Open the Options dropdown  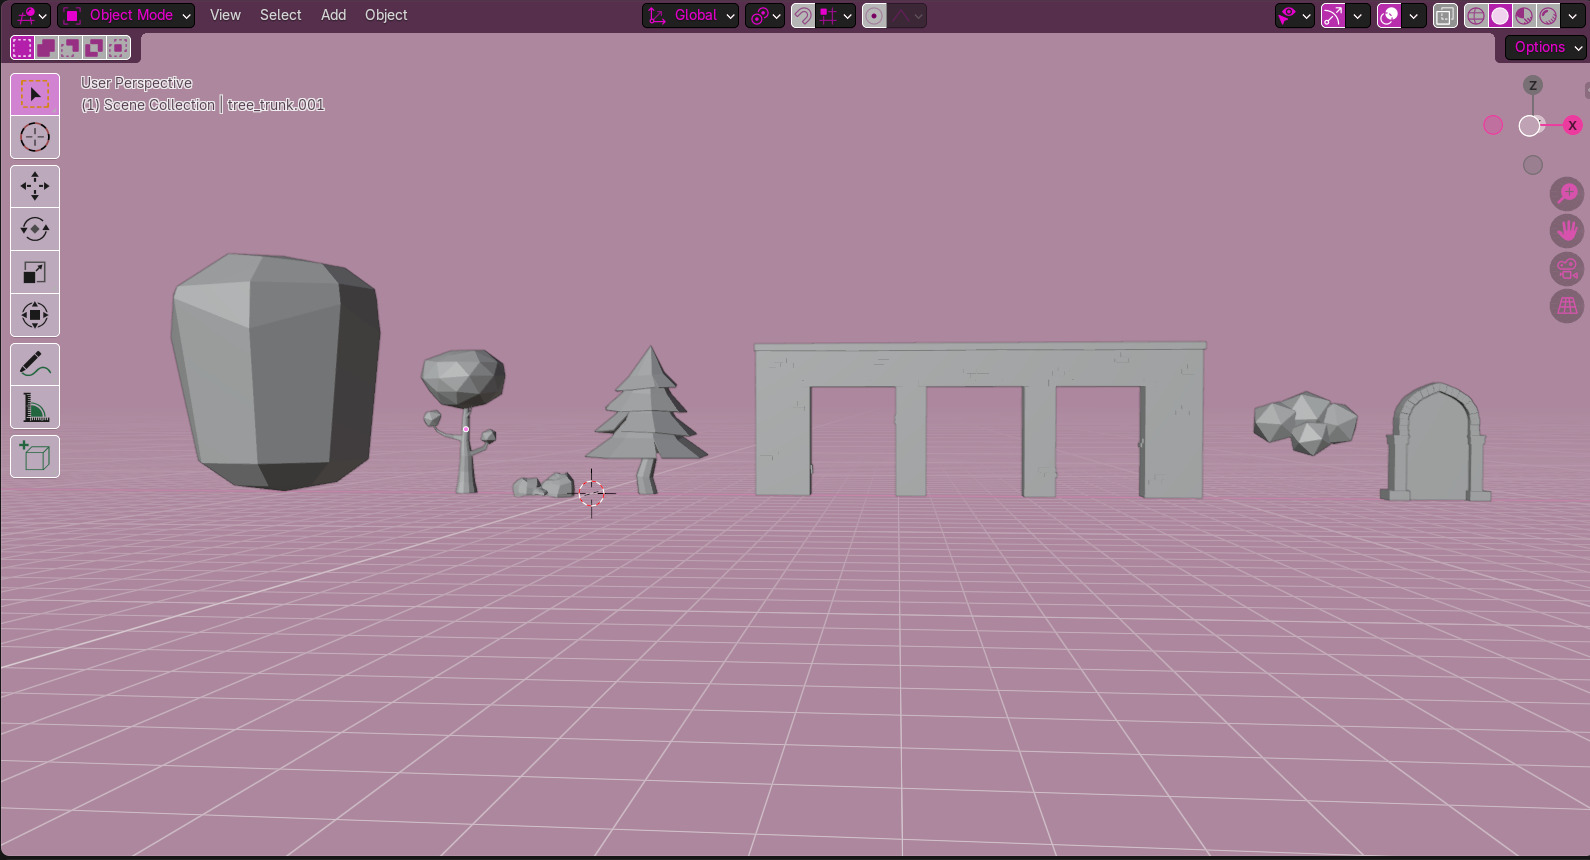[1546, 47]
